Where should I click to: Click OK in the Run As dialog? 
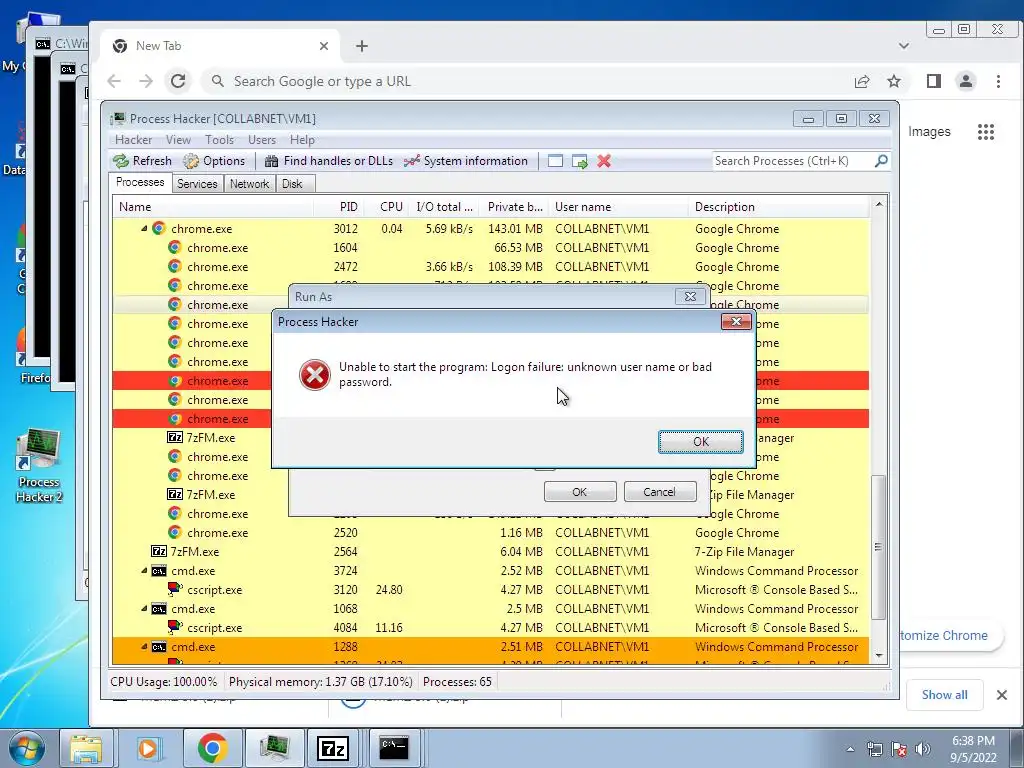580,492
